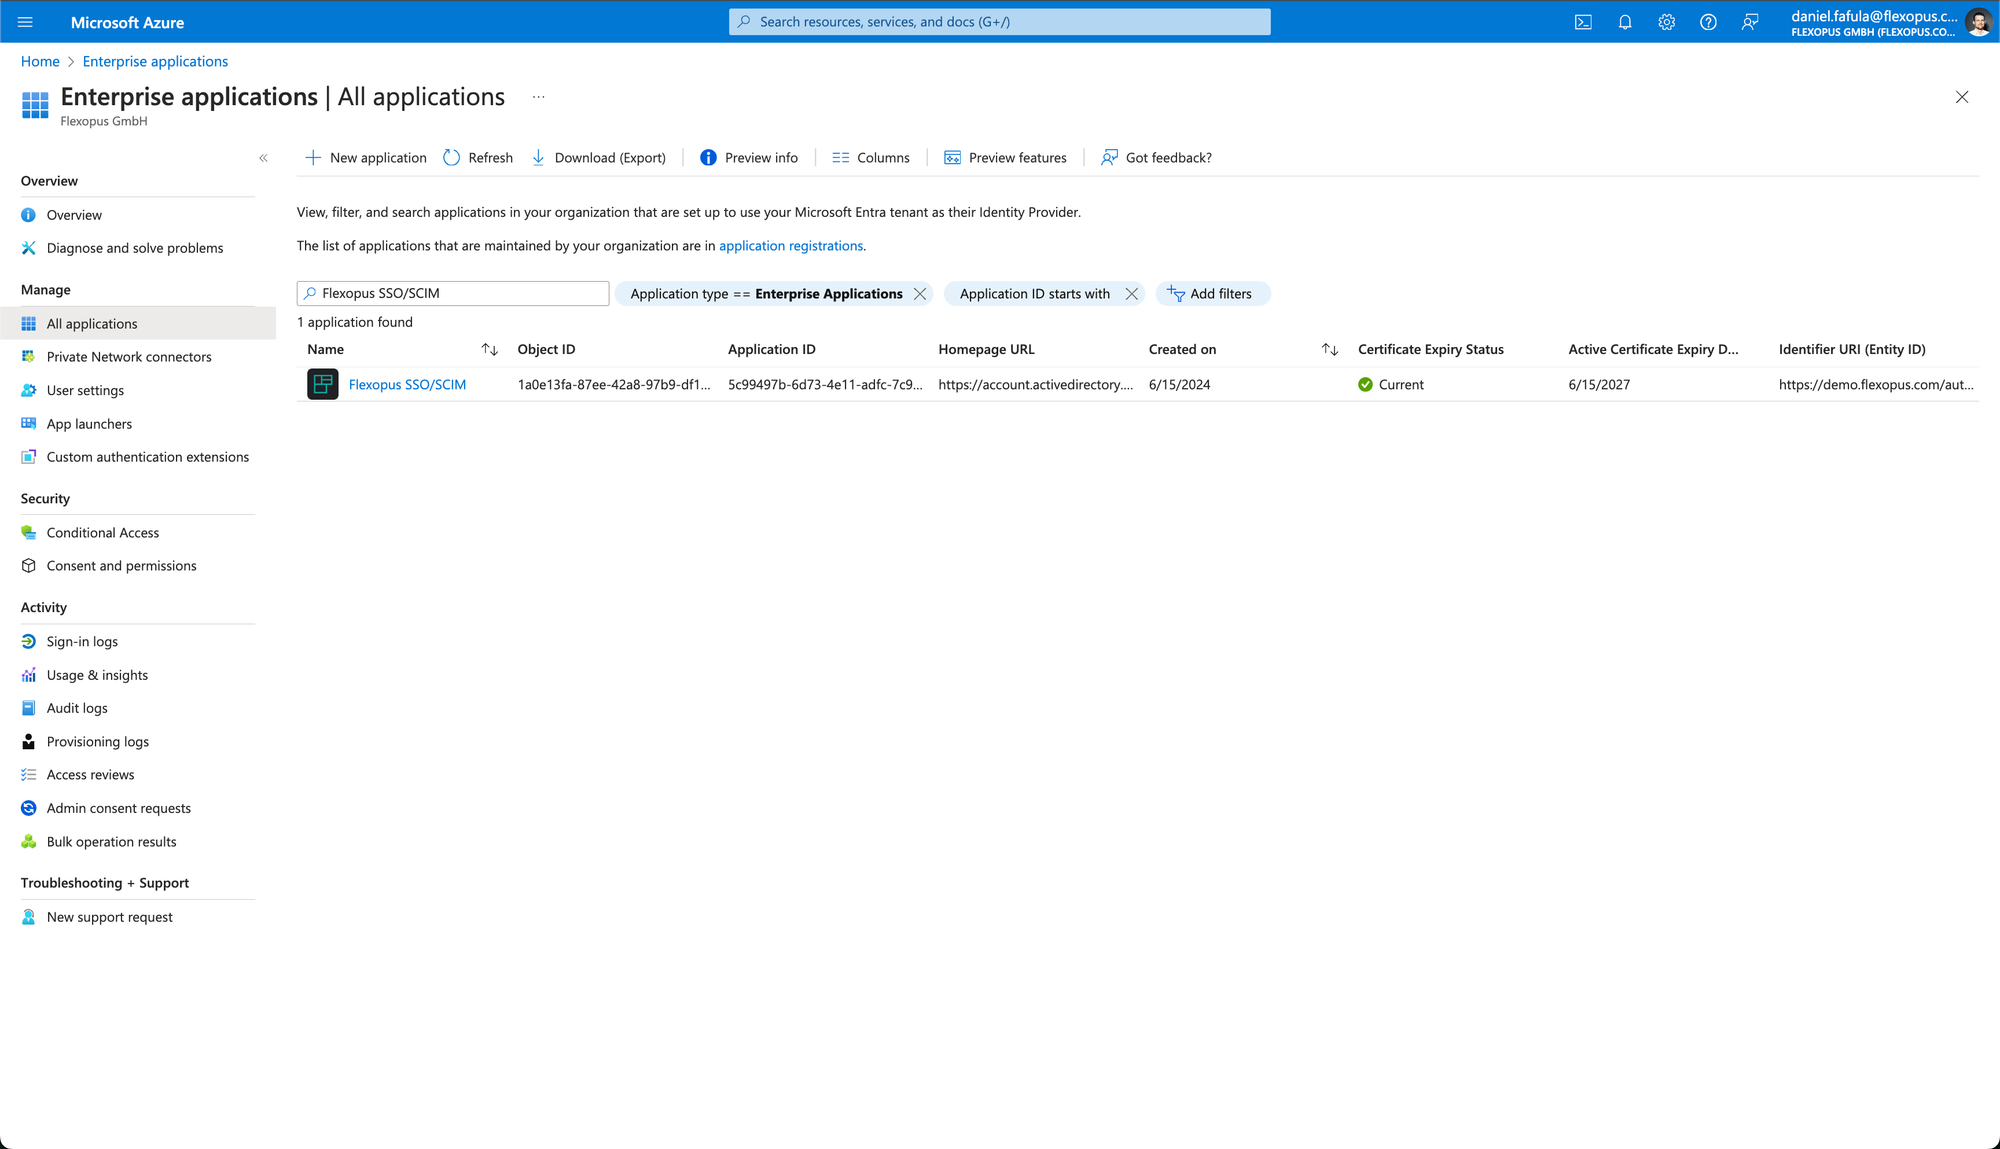Sort by the Name column arrows
Image resolution: width=2000 pixels, height=1149 pixels.
pyautogui.click(x=489, y=349)
